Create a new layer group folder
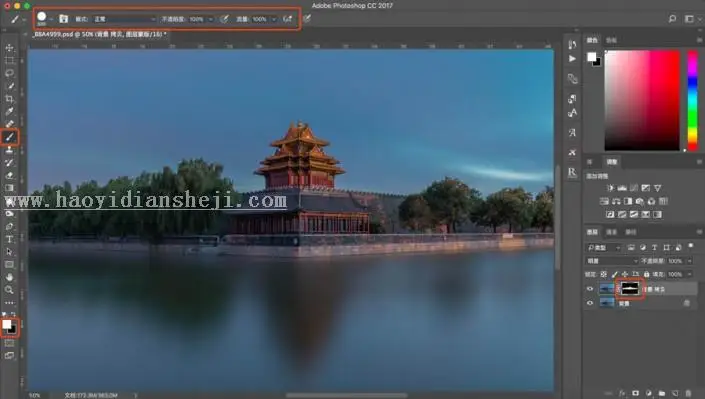Viewport: 705px width, 399px height. (662, 393)
